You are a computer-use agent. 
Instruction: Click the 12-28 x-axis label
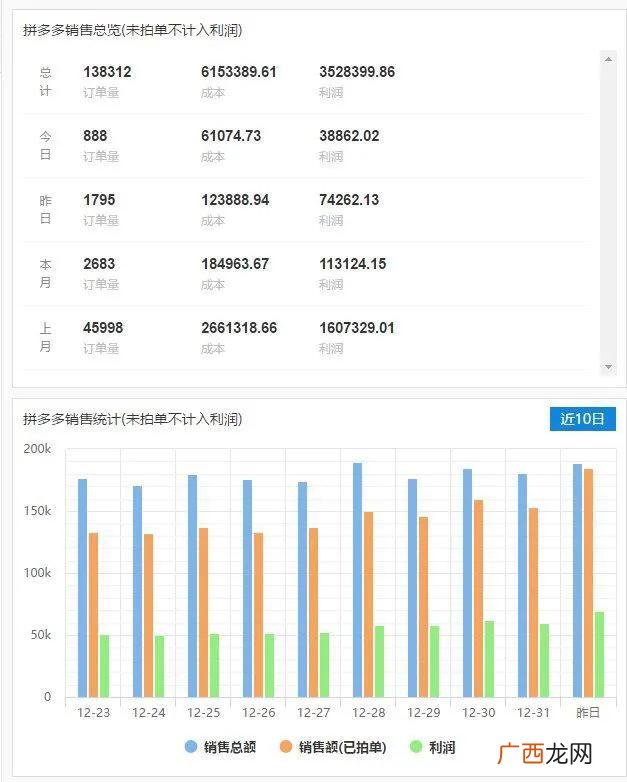pos(369,713)
